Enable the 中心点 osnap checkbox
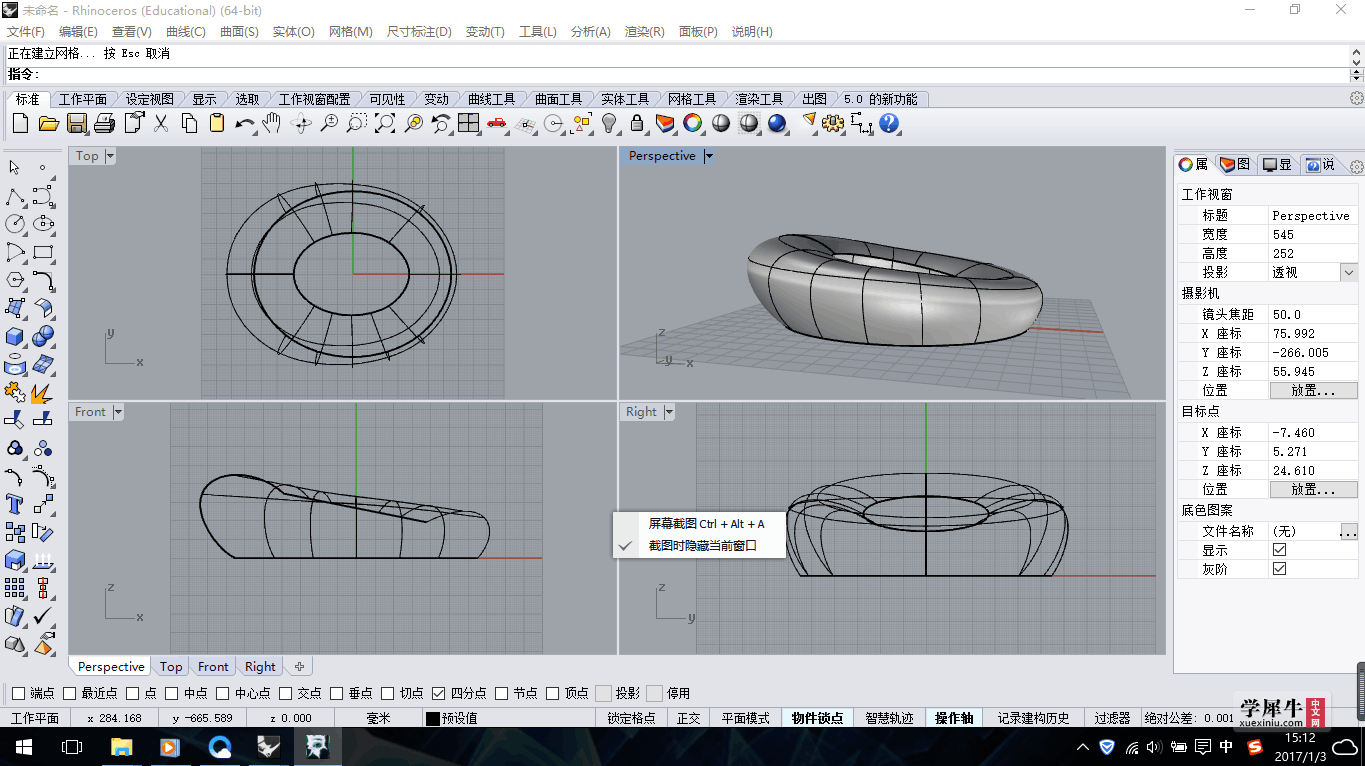This screenshot has height=766, width=1365. point(223,693)
